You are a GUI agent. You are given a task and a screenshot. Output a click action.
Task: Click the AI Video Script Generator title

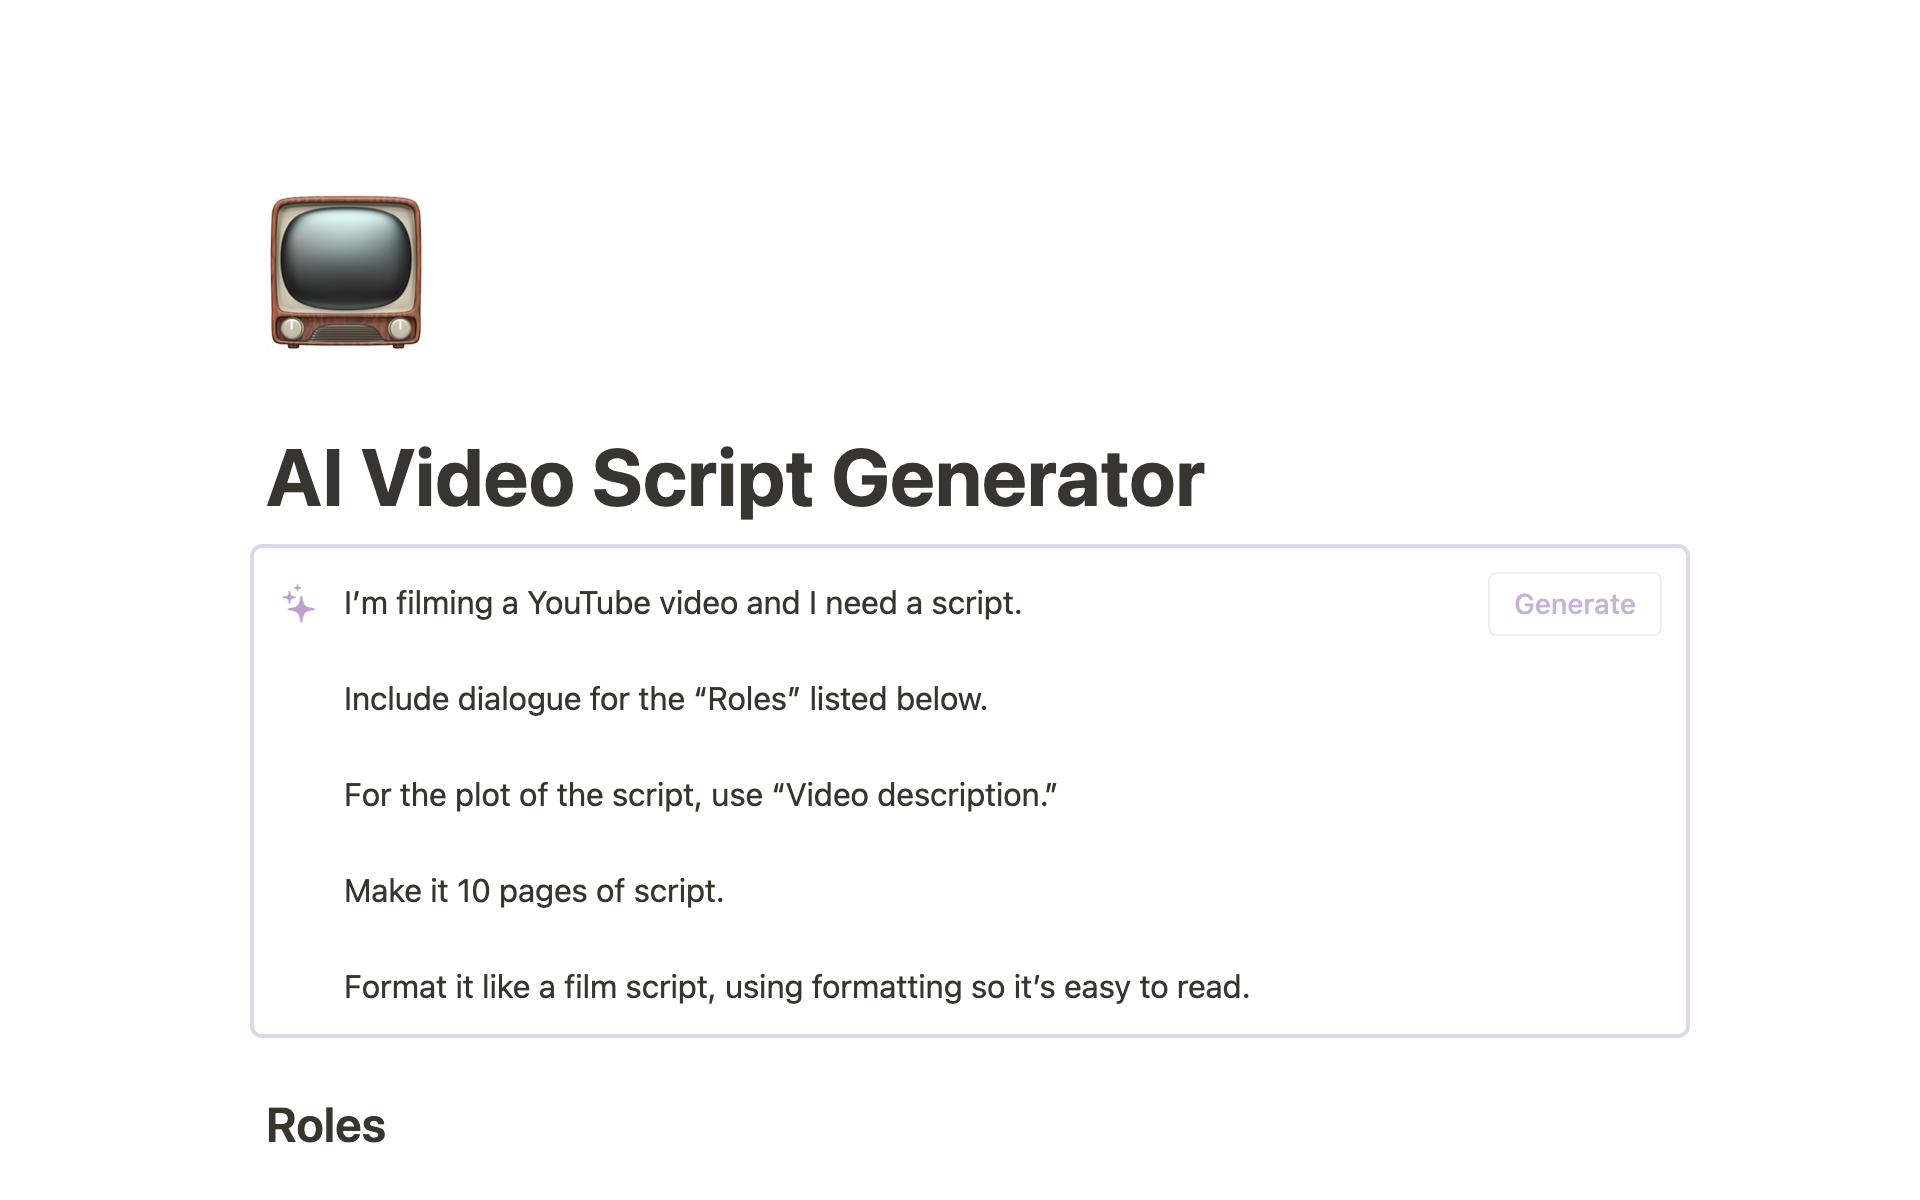(738, 476)
